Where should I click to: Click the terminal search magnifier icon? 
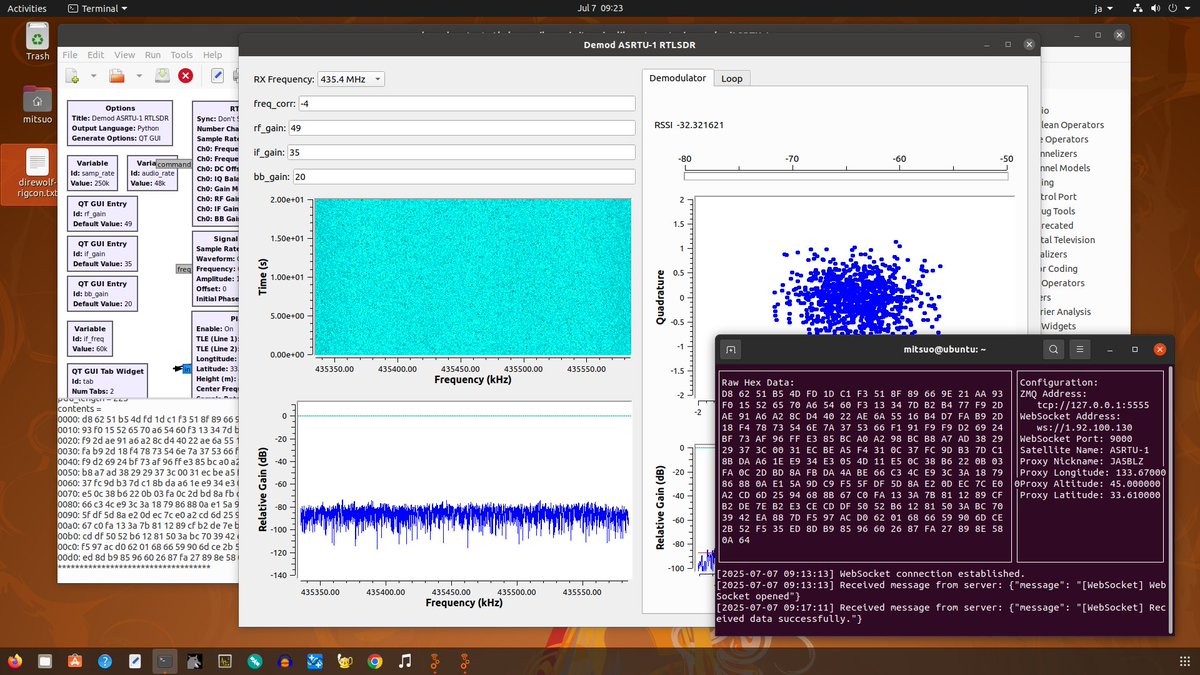[x=1054, y=349]
